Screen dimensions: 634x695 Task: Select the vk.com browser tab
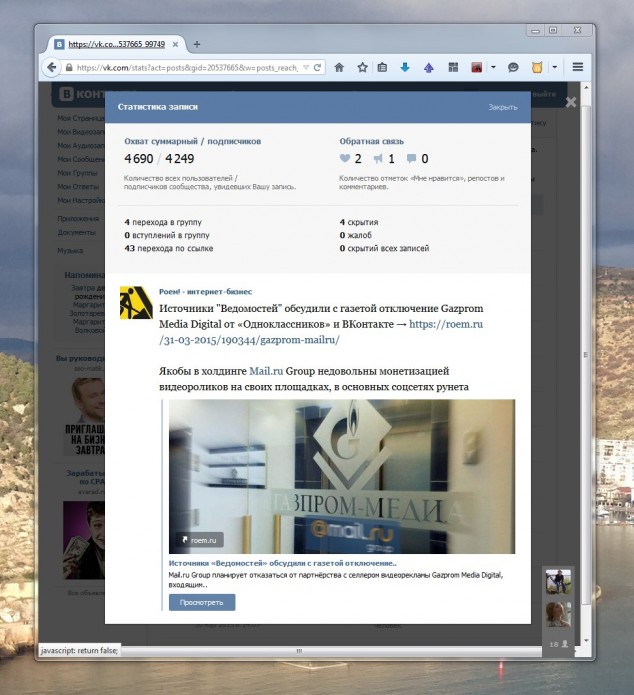[116, 44]
